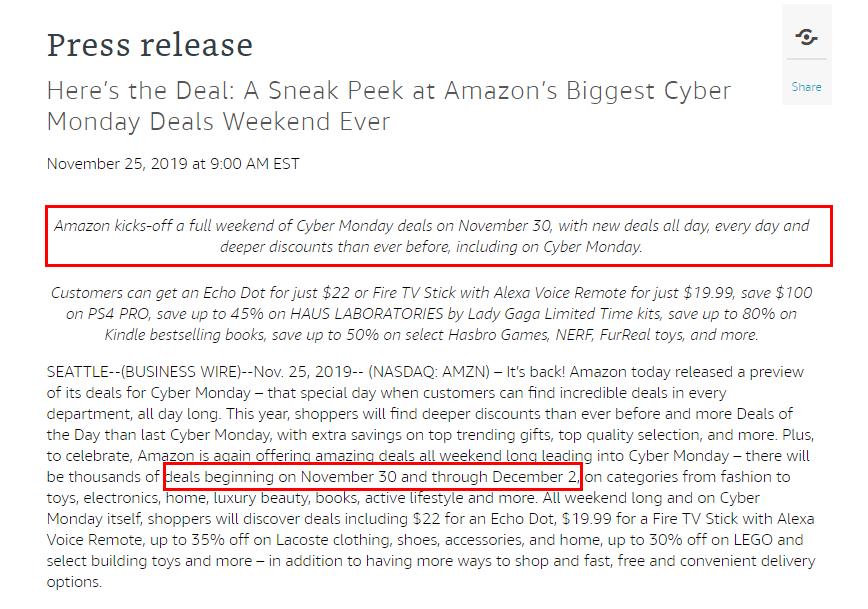This screenshot has width=868, height=609.
Task: Open the Share link under the icon
Action: tap(806, 86)
